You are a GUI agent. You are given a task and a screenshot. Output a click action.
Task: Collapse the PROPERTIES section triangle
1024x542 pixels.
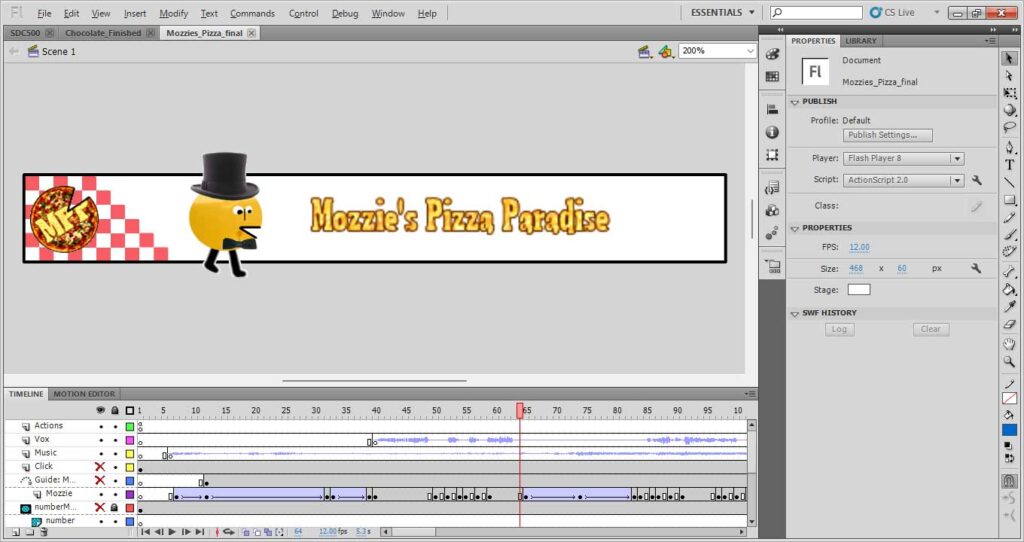pos(795,229)
